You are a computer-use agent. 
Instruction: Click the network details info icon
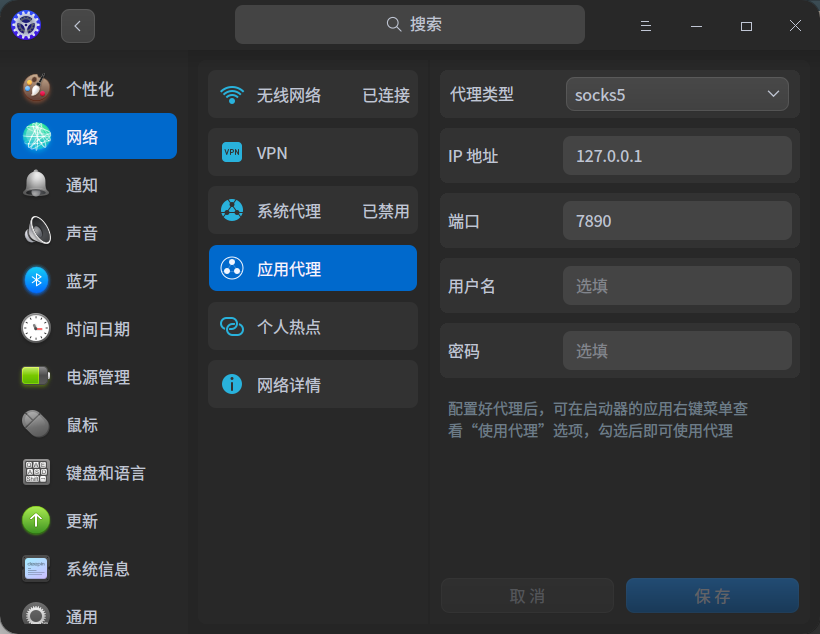click(x=232, y=384)
